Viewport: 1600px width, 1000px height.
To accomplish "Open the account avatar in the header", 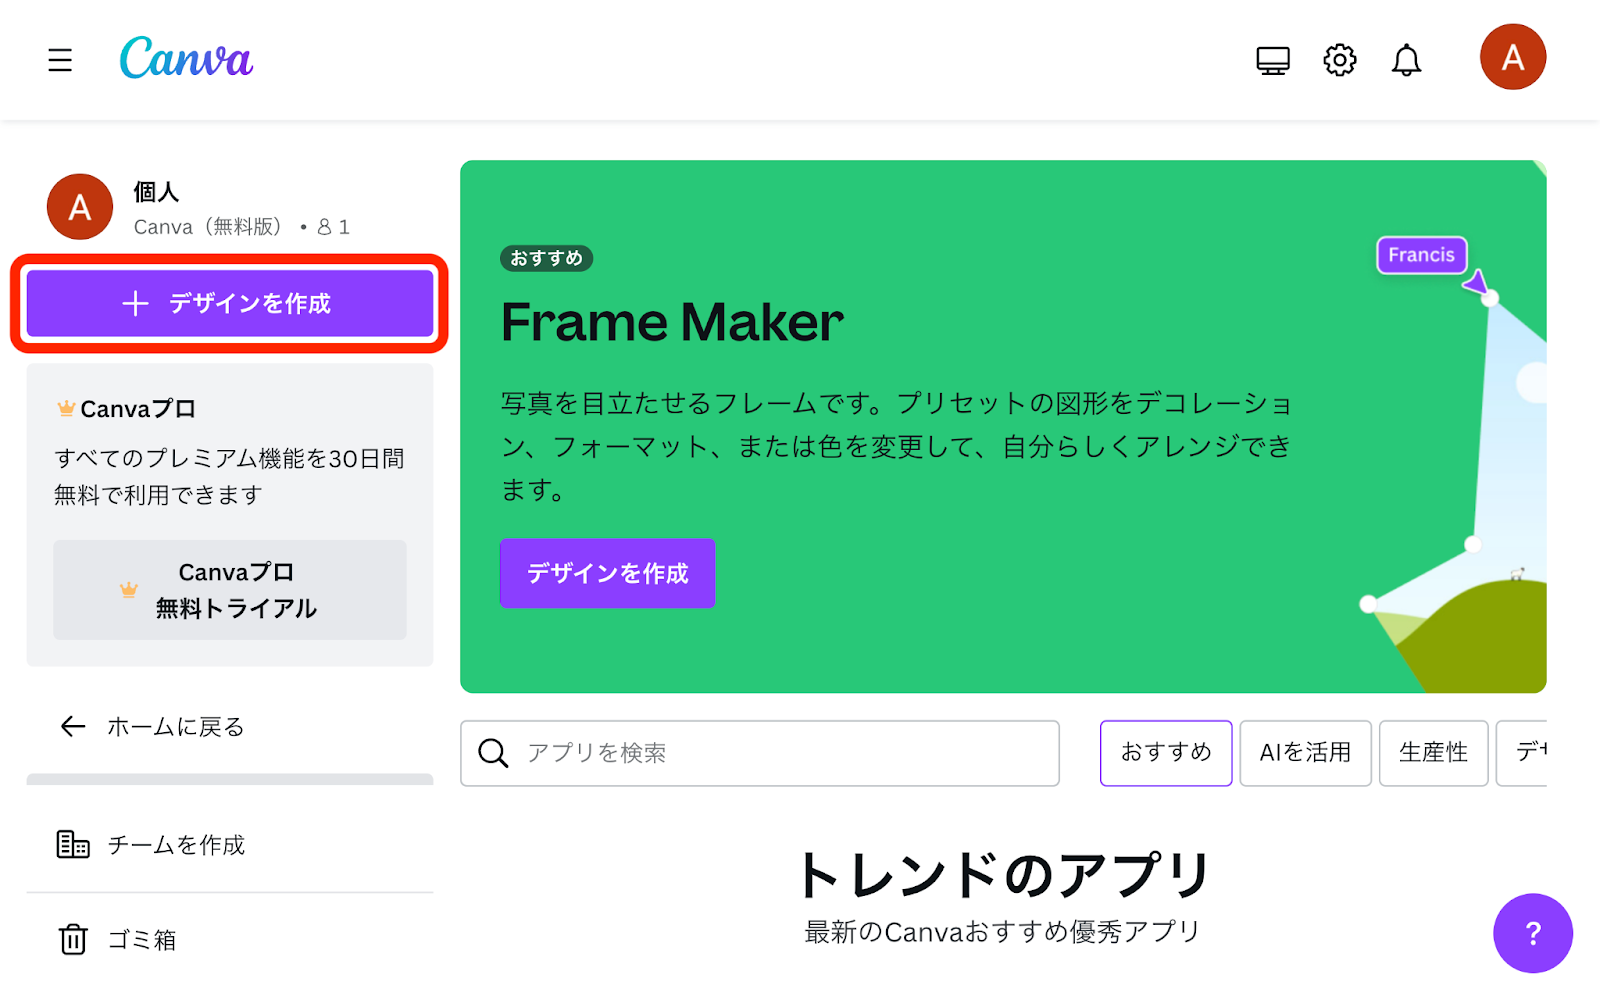I will tap(1513, 57).
